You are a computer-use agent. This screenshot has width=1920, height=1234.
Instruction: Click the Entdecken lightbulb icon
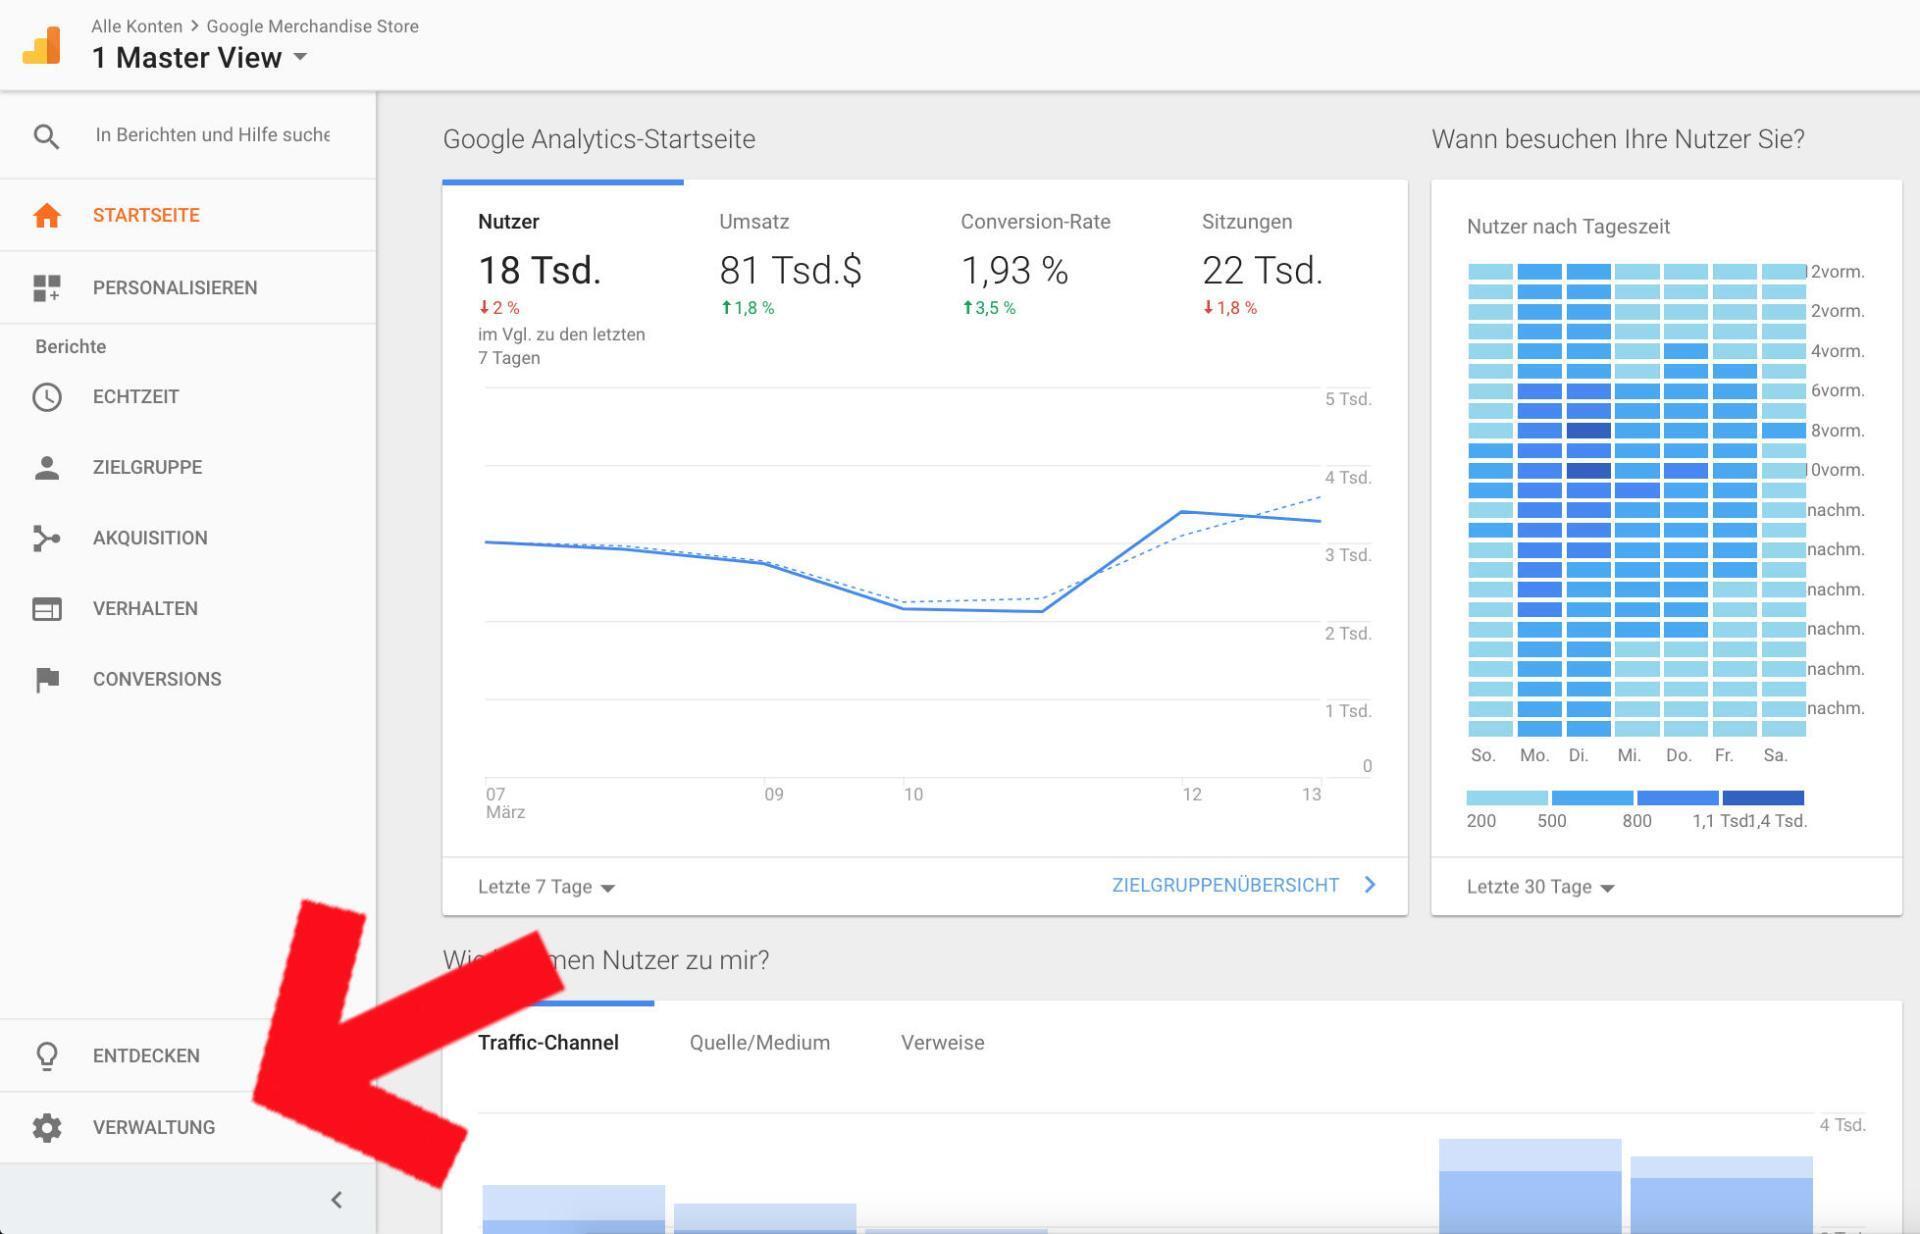[47, 1056]
